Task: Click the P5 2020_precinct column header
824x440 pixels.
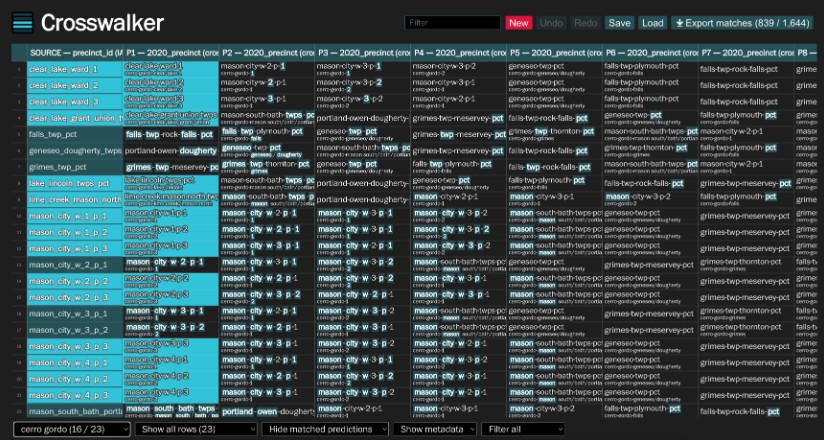Action: [554, 52]
